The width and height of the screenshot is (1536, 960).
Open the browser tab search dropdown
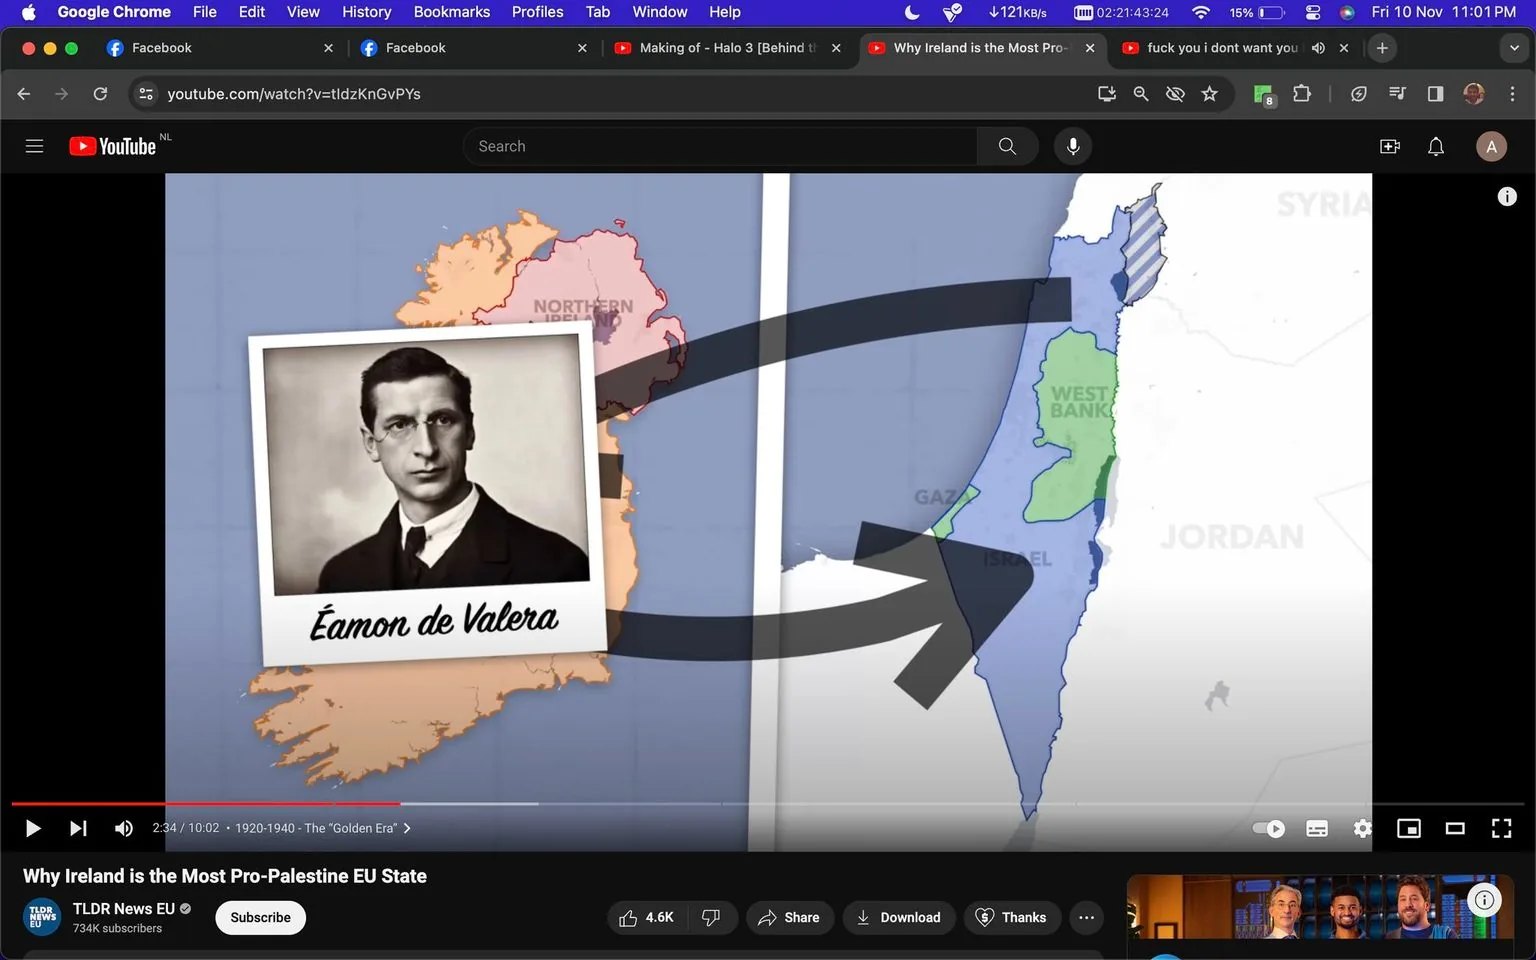pos(1516,47)
